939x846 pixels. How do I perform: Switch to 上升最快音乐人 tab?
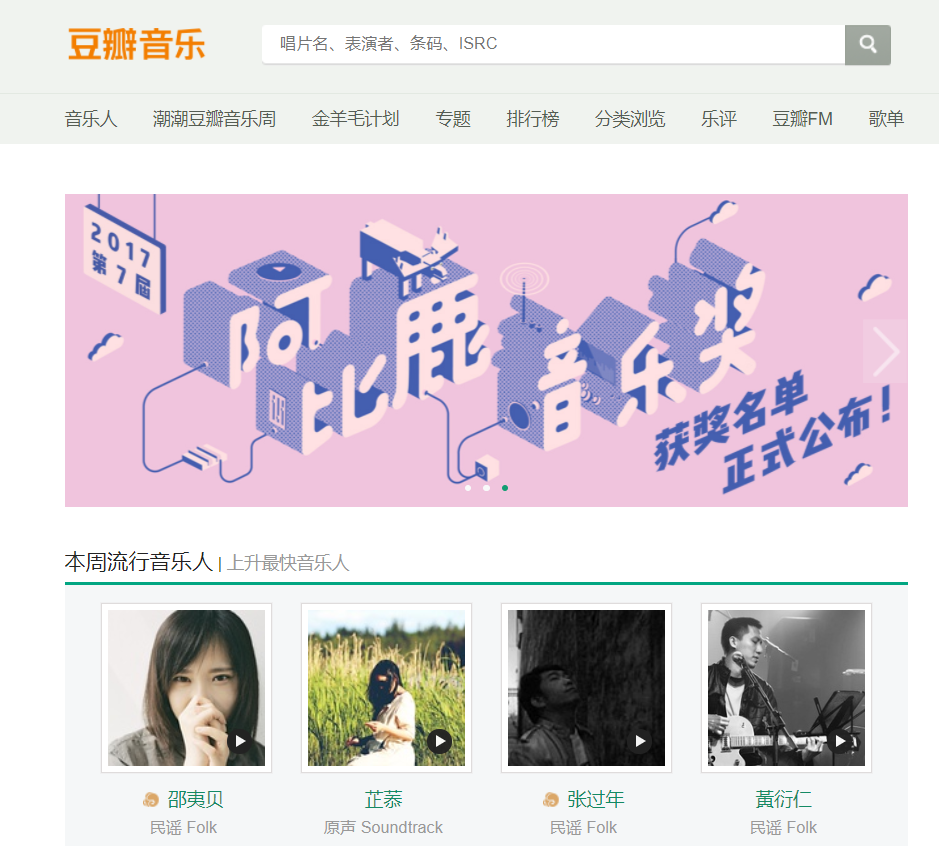[288, 563]
